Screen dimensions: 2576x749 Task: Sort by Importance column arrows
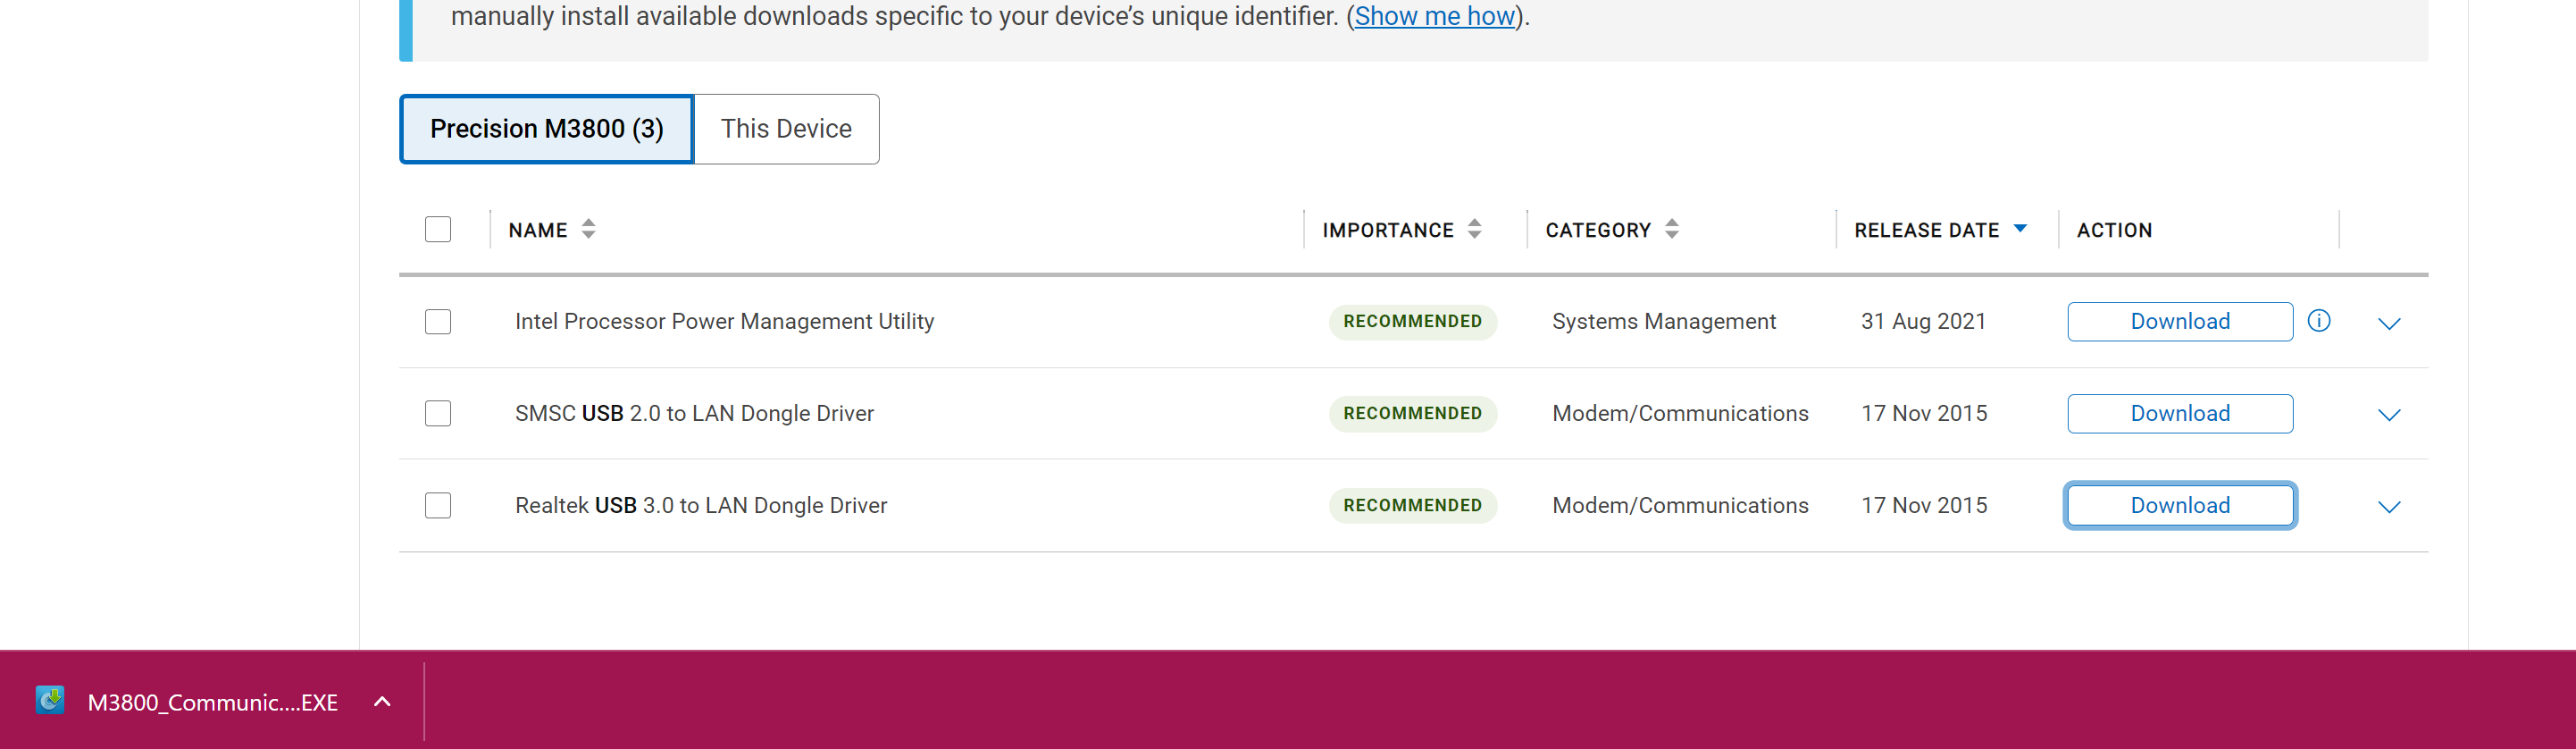1474,229
